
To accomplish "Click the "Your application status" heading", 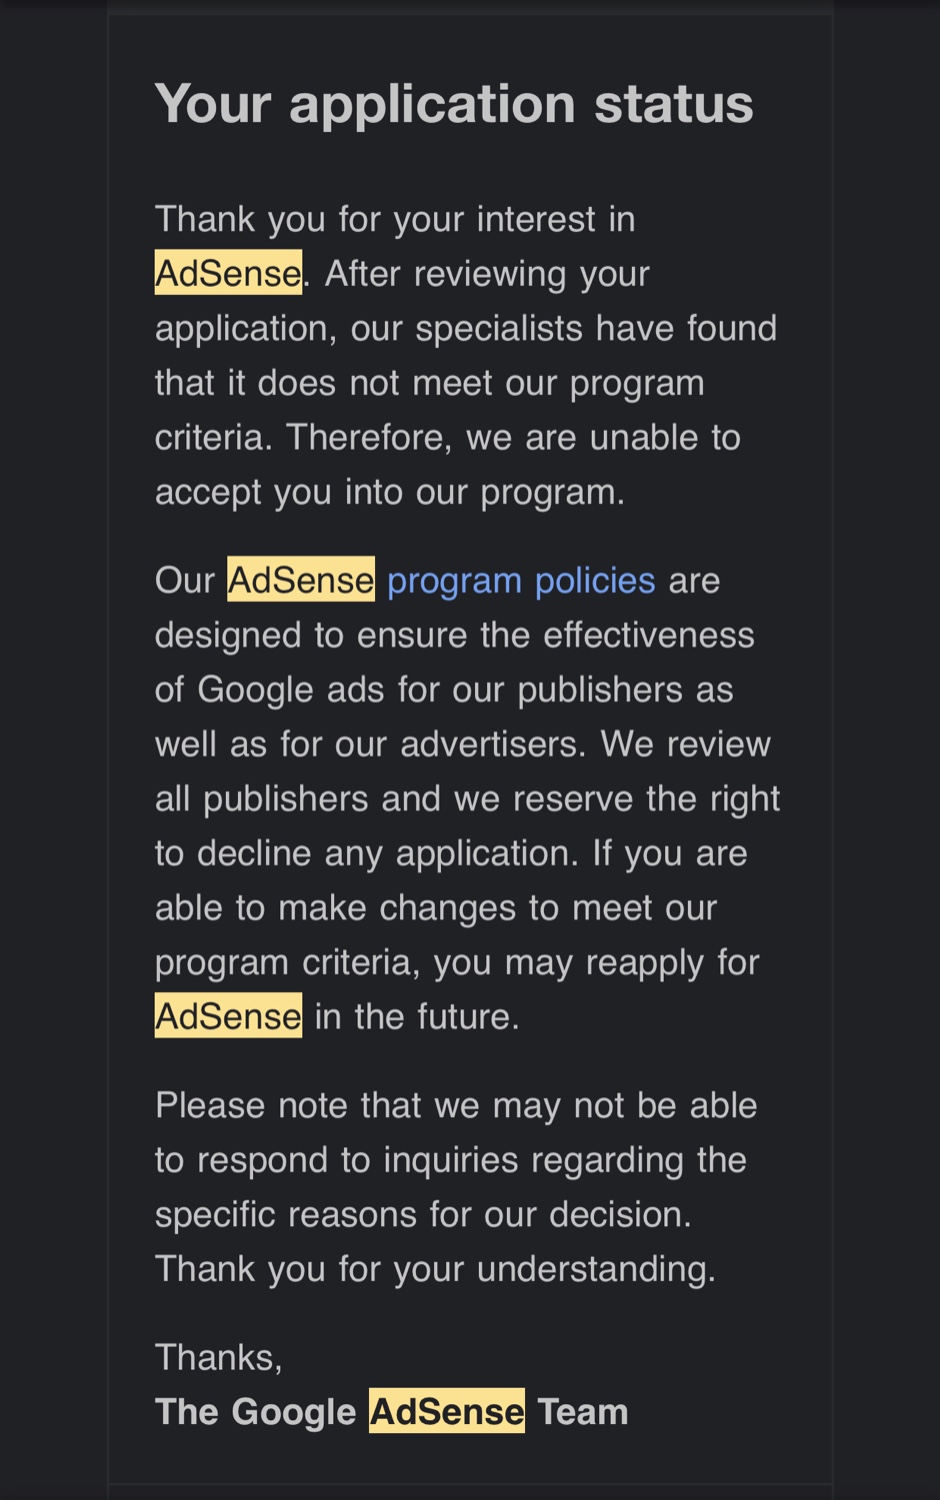I will click(x=454, y=104).
